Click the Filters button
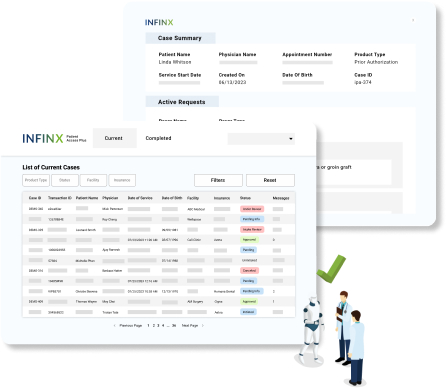The image size is (446, 388). [x=218, y=180]
